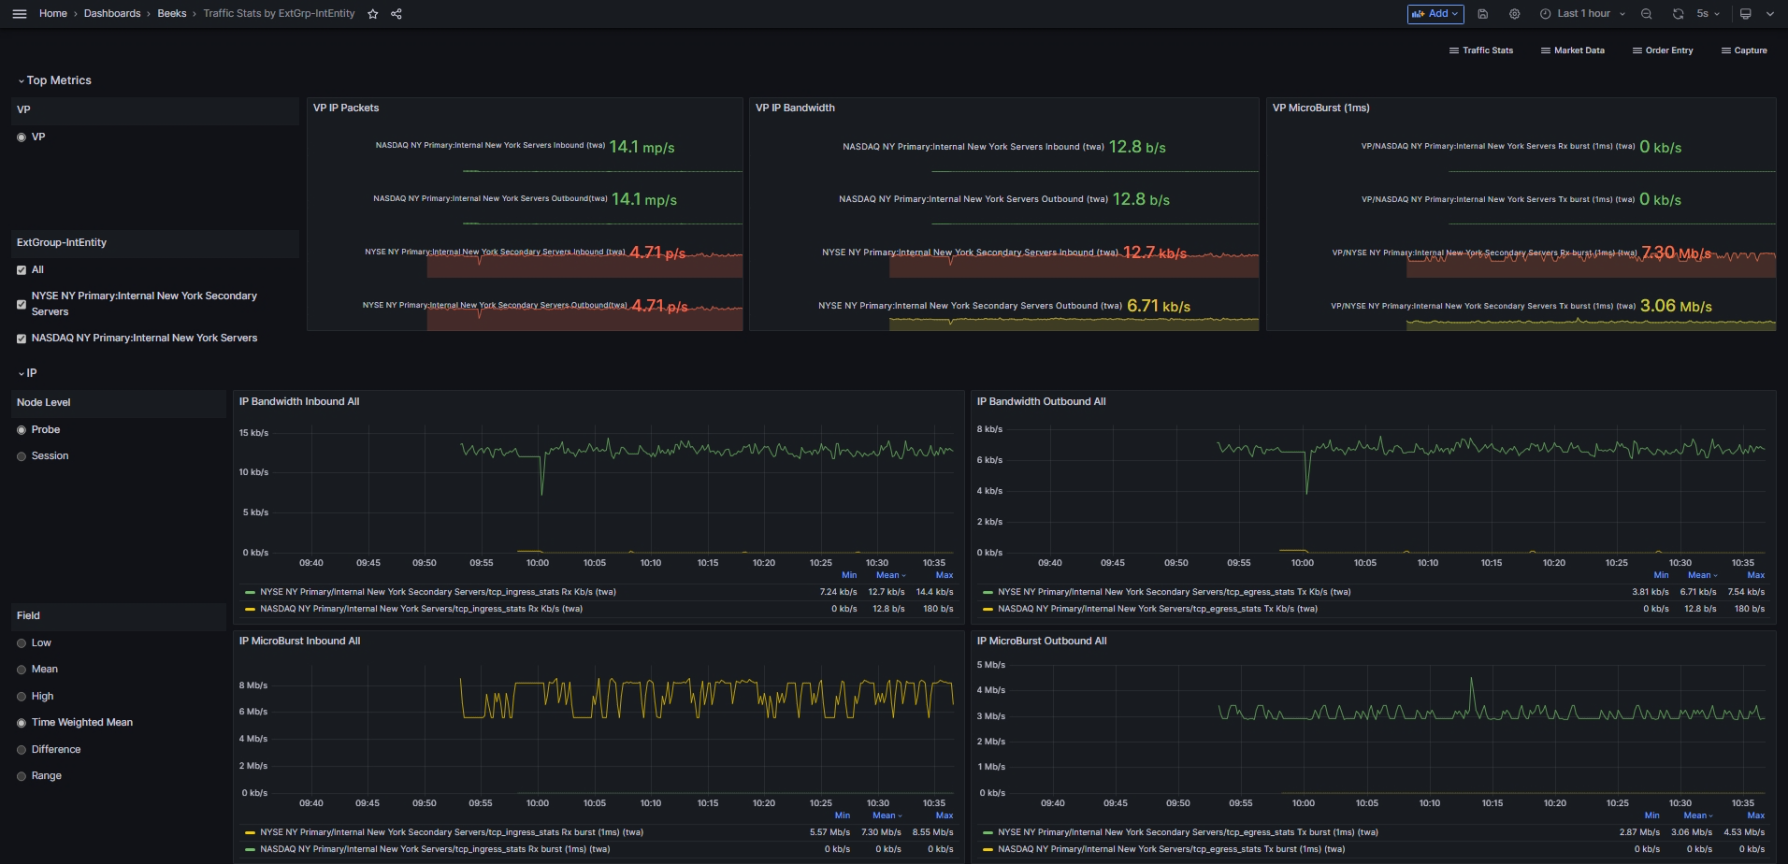Viewport: 1788px width, 864px height.
Task: Uncheck the All ExtGroup-IntEntity checkbox
Action: click(22, 270)
